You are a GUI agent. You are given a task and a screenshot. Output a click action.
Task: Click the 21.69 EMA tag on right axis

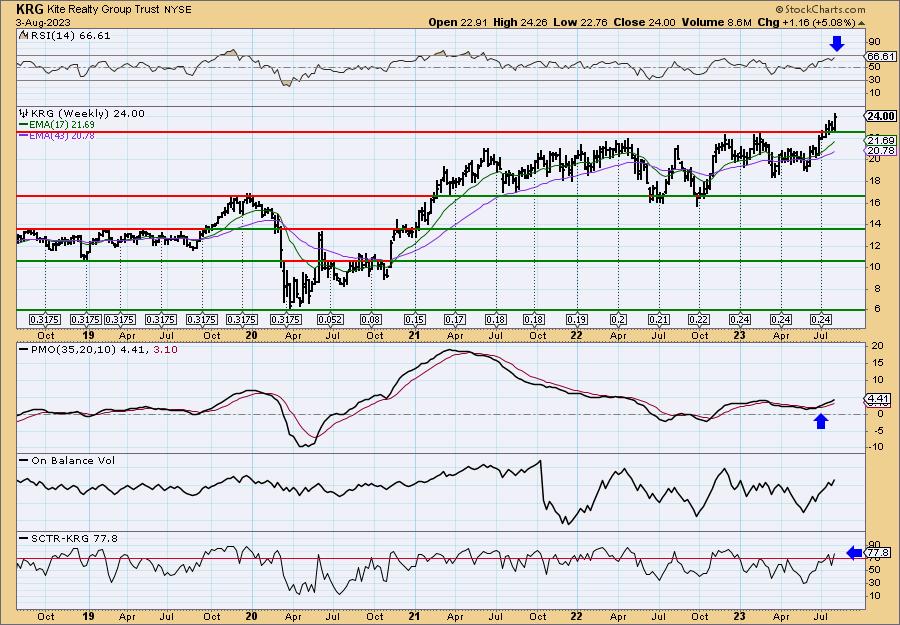[880, 141]
